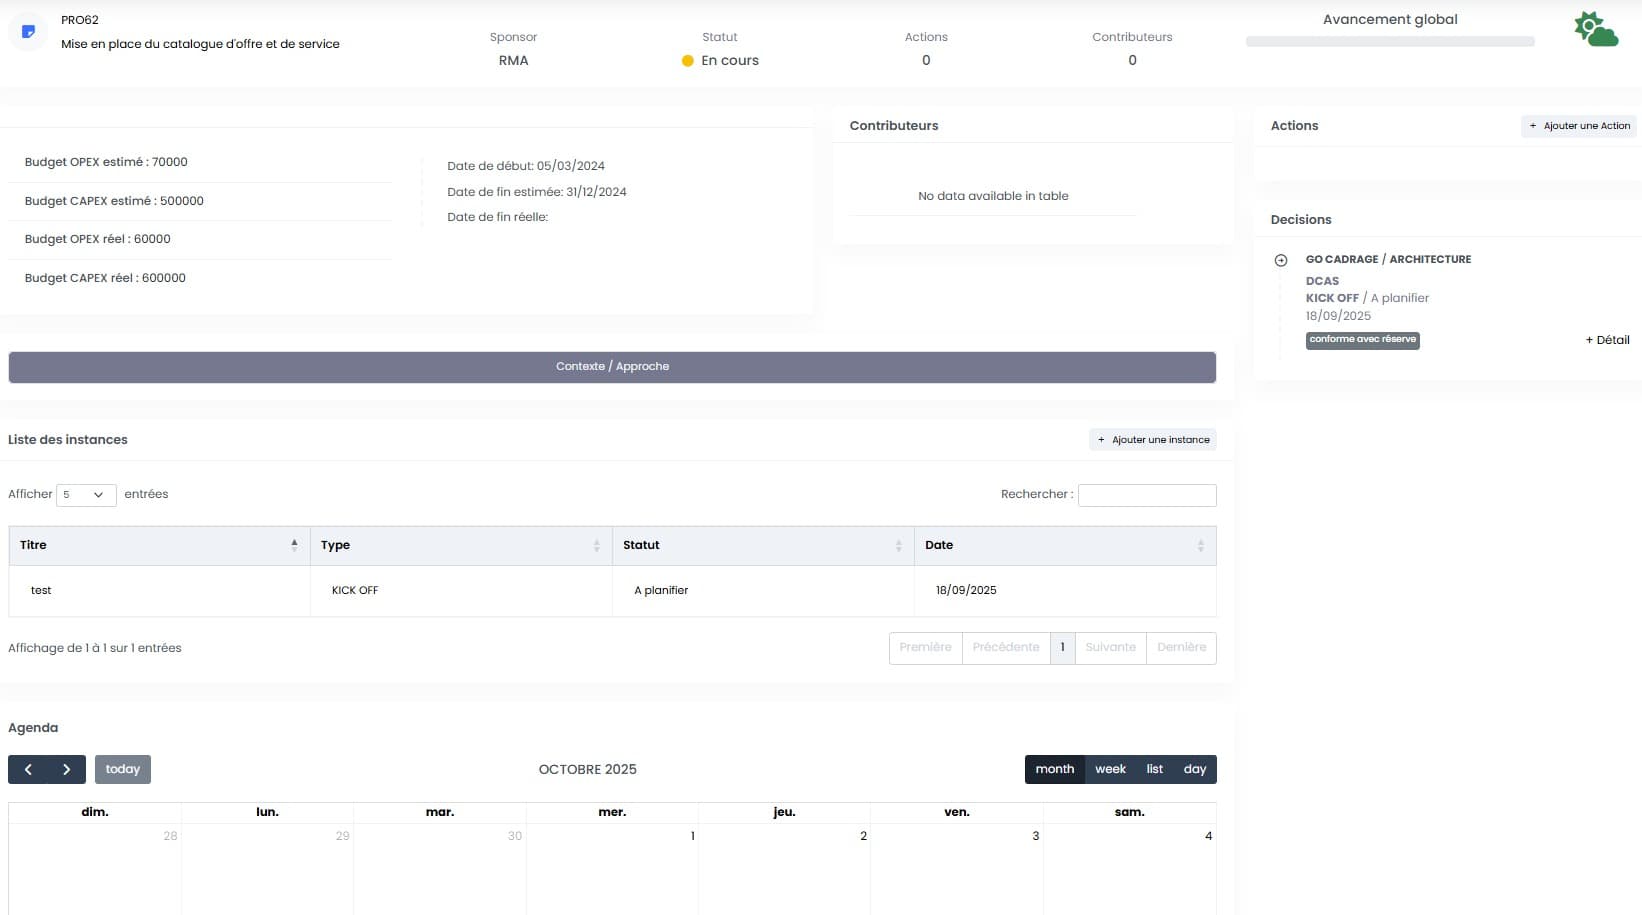Jump to today in the agenda
Screen dimensions: 1642x915
pyautogui.click(x=123, y=769)
